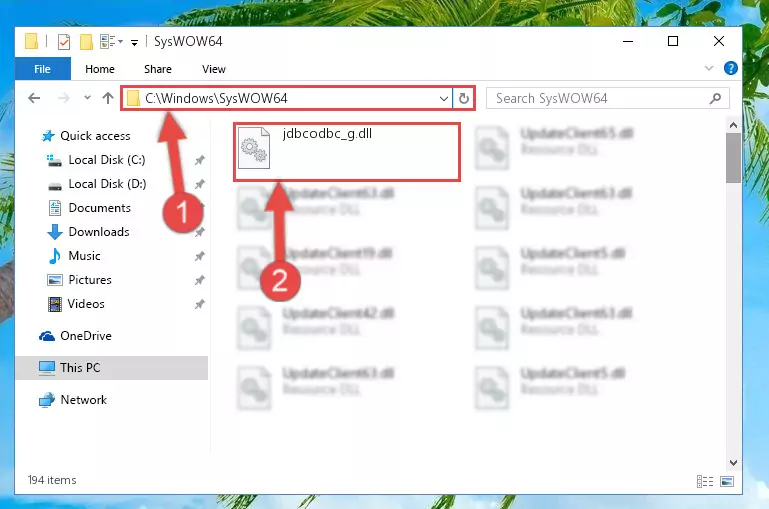Go forward with the Forward arrow
The height and width of the screenshot is (509, 769).
pos(64,98)
